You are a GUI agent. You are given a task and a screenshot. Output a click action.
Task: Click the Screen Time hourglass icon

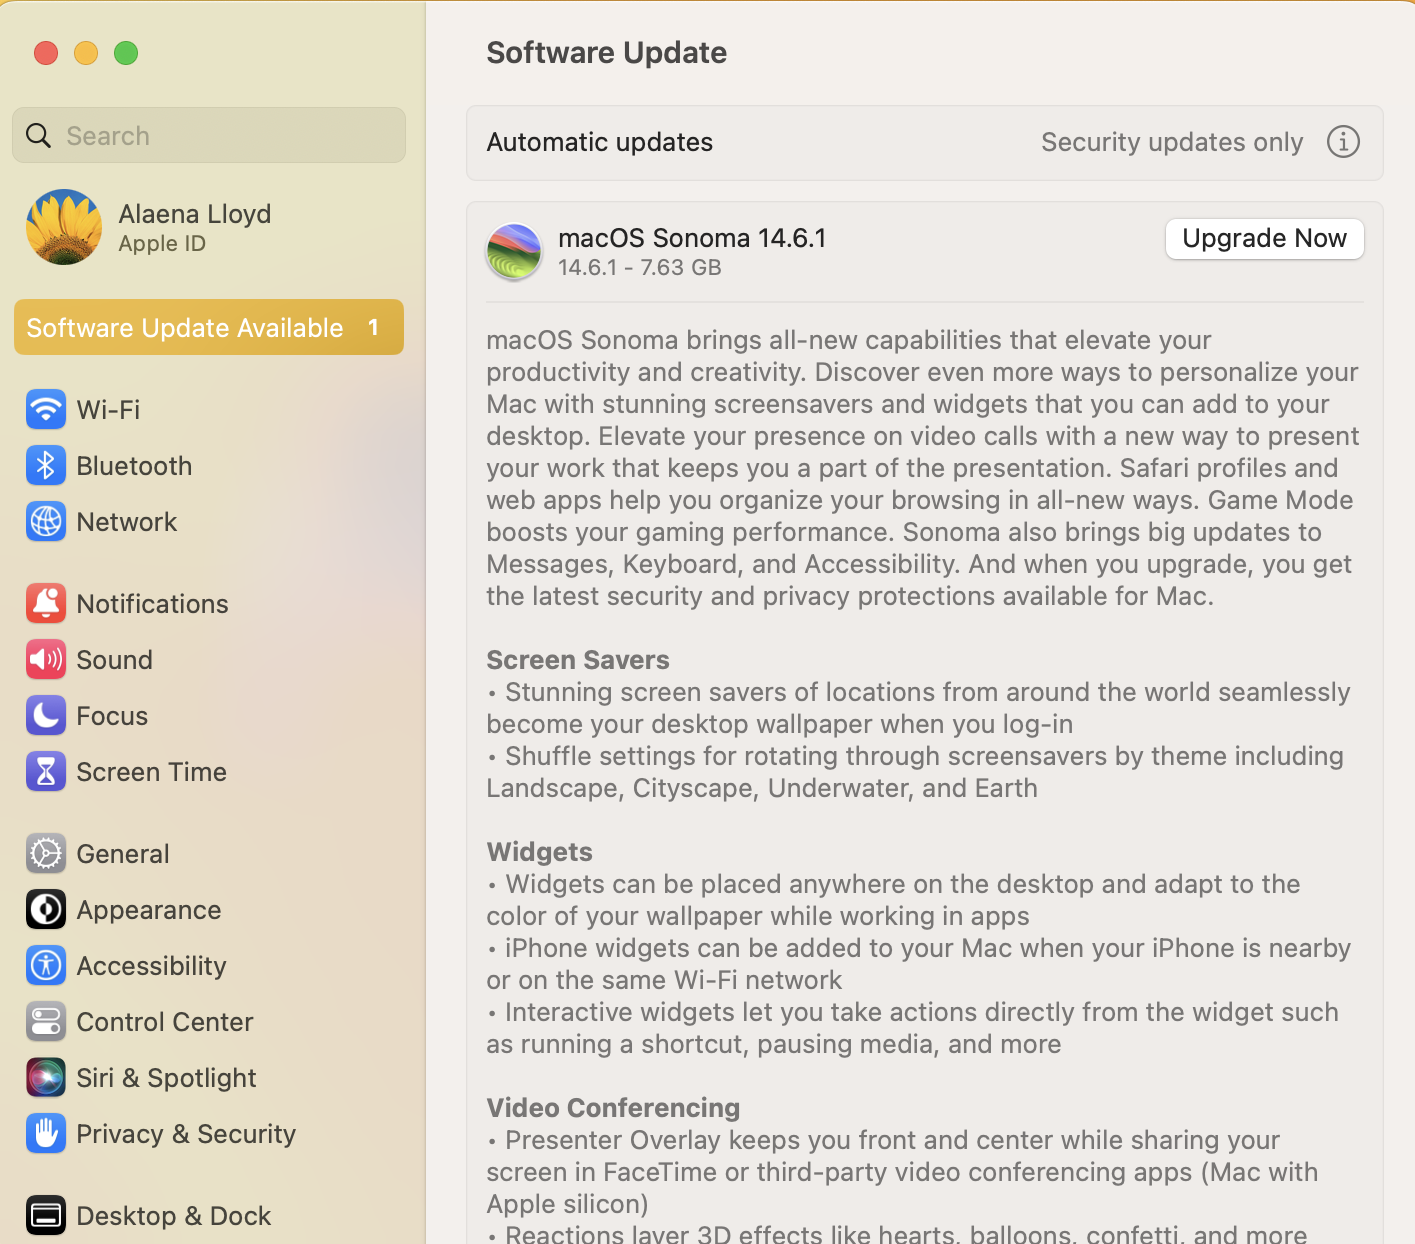pyautogui.click(x=46, y=772)
